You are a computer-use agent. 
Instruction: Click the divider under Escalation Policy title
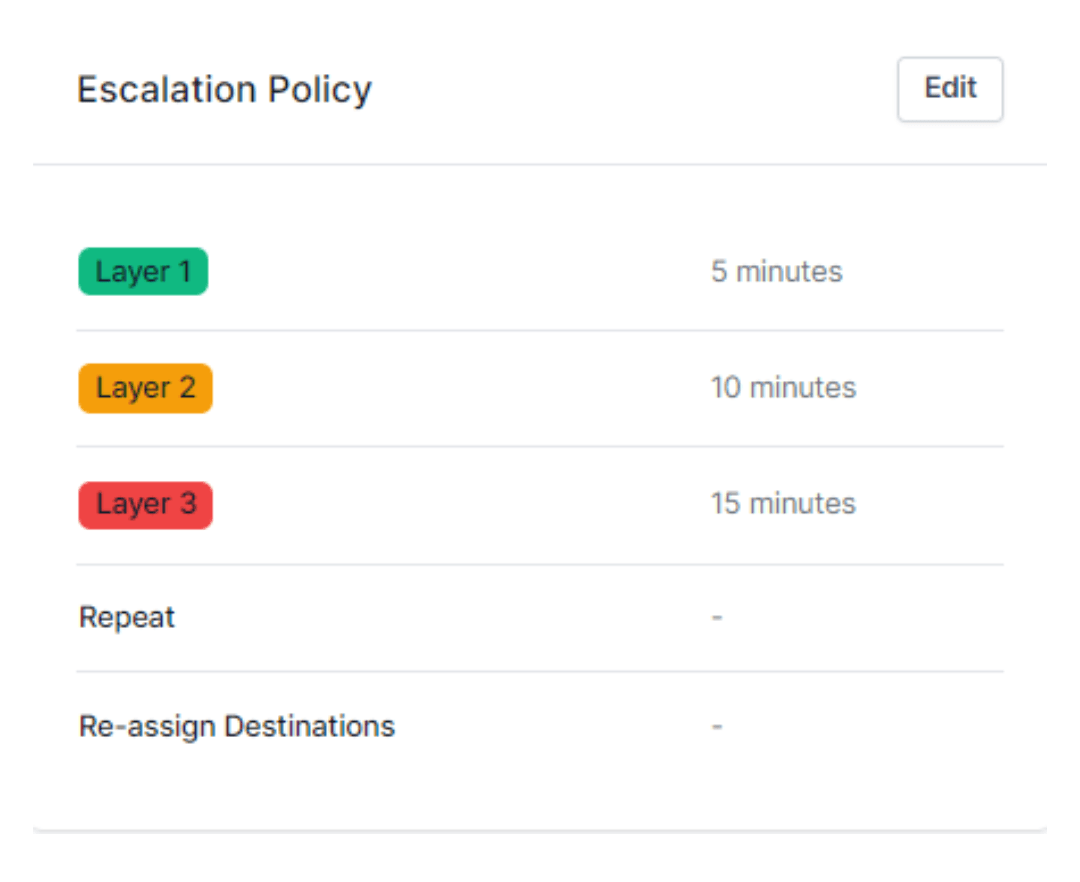point(540,160)
